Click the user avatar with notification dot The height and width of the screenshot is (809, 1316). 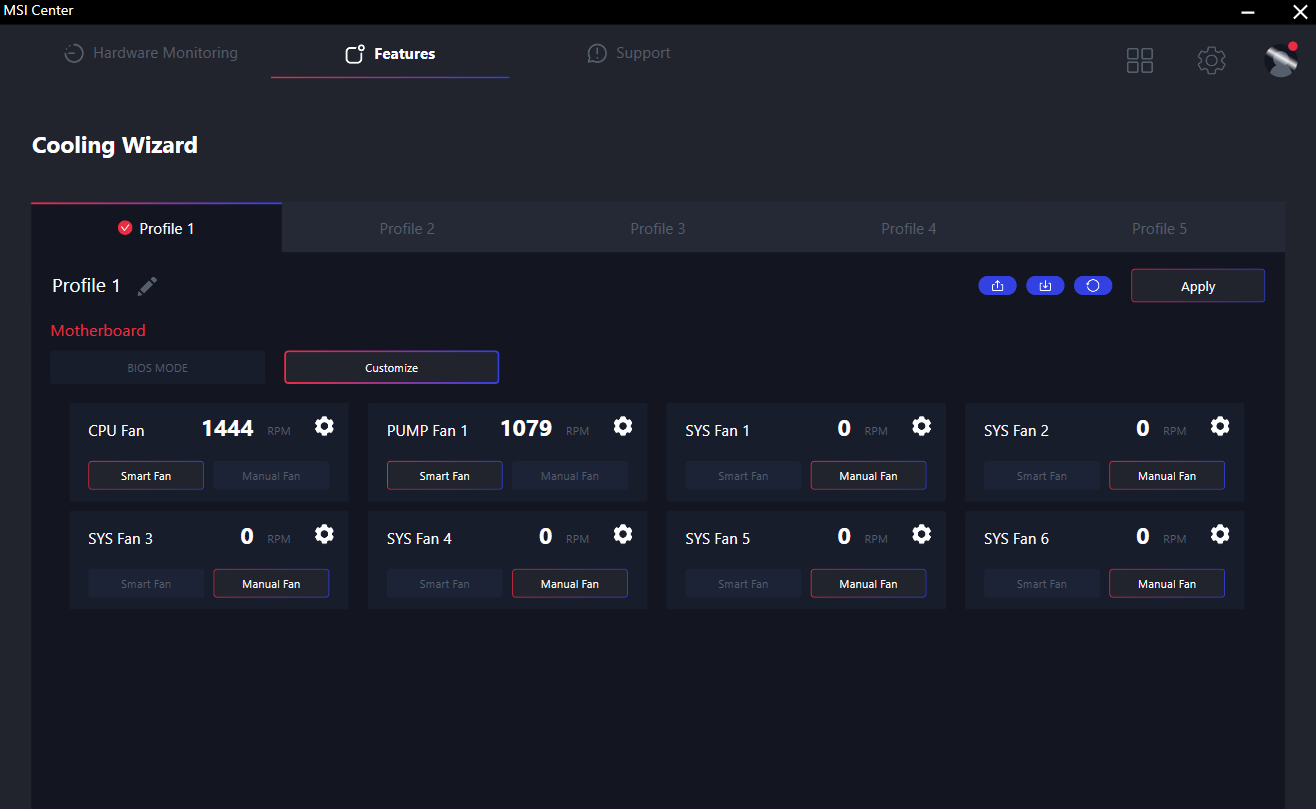1281,60
